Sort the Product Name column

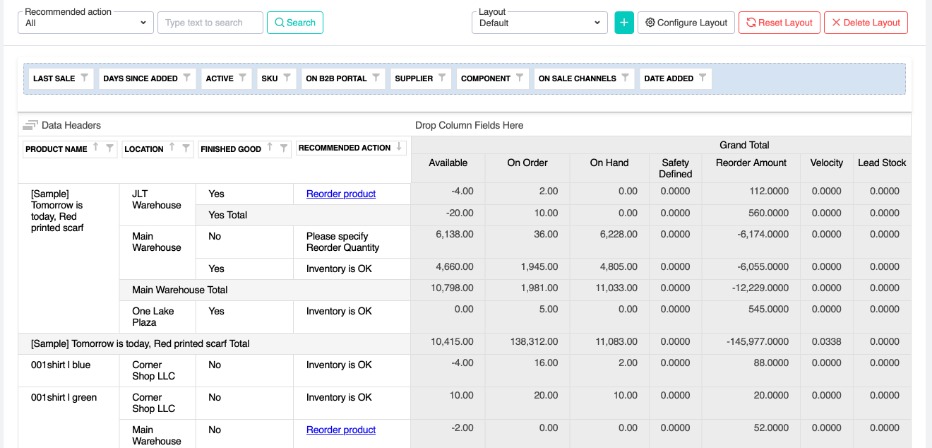point(96,148)
